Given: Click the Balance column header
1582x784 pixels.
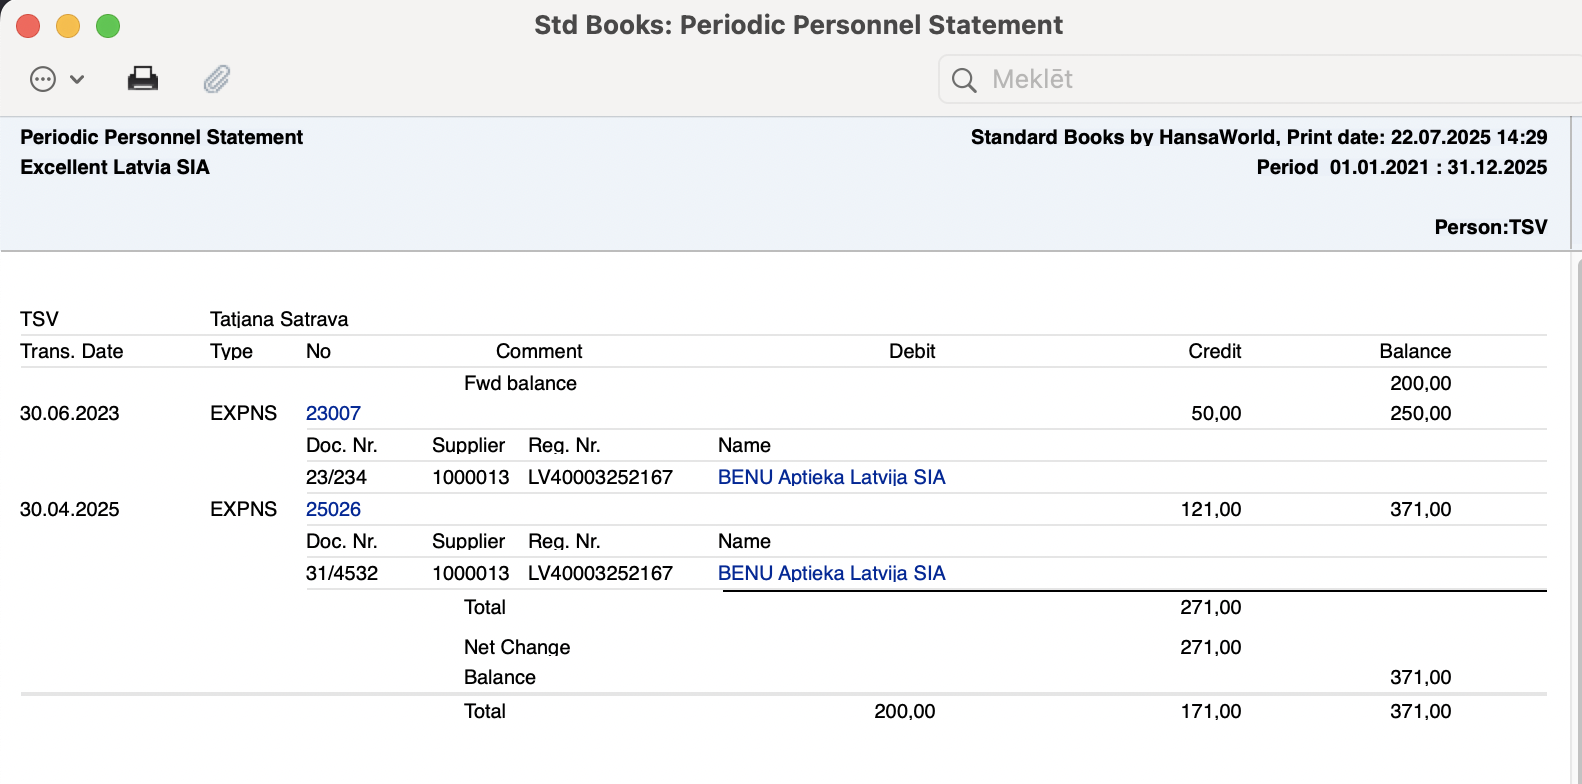Looking at the screenshot, I should [x=1415, y=351].
